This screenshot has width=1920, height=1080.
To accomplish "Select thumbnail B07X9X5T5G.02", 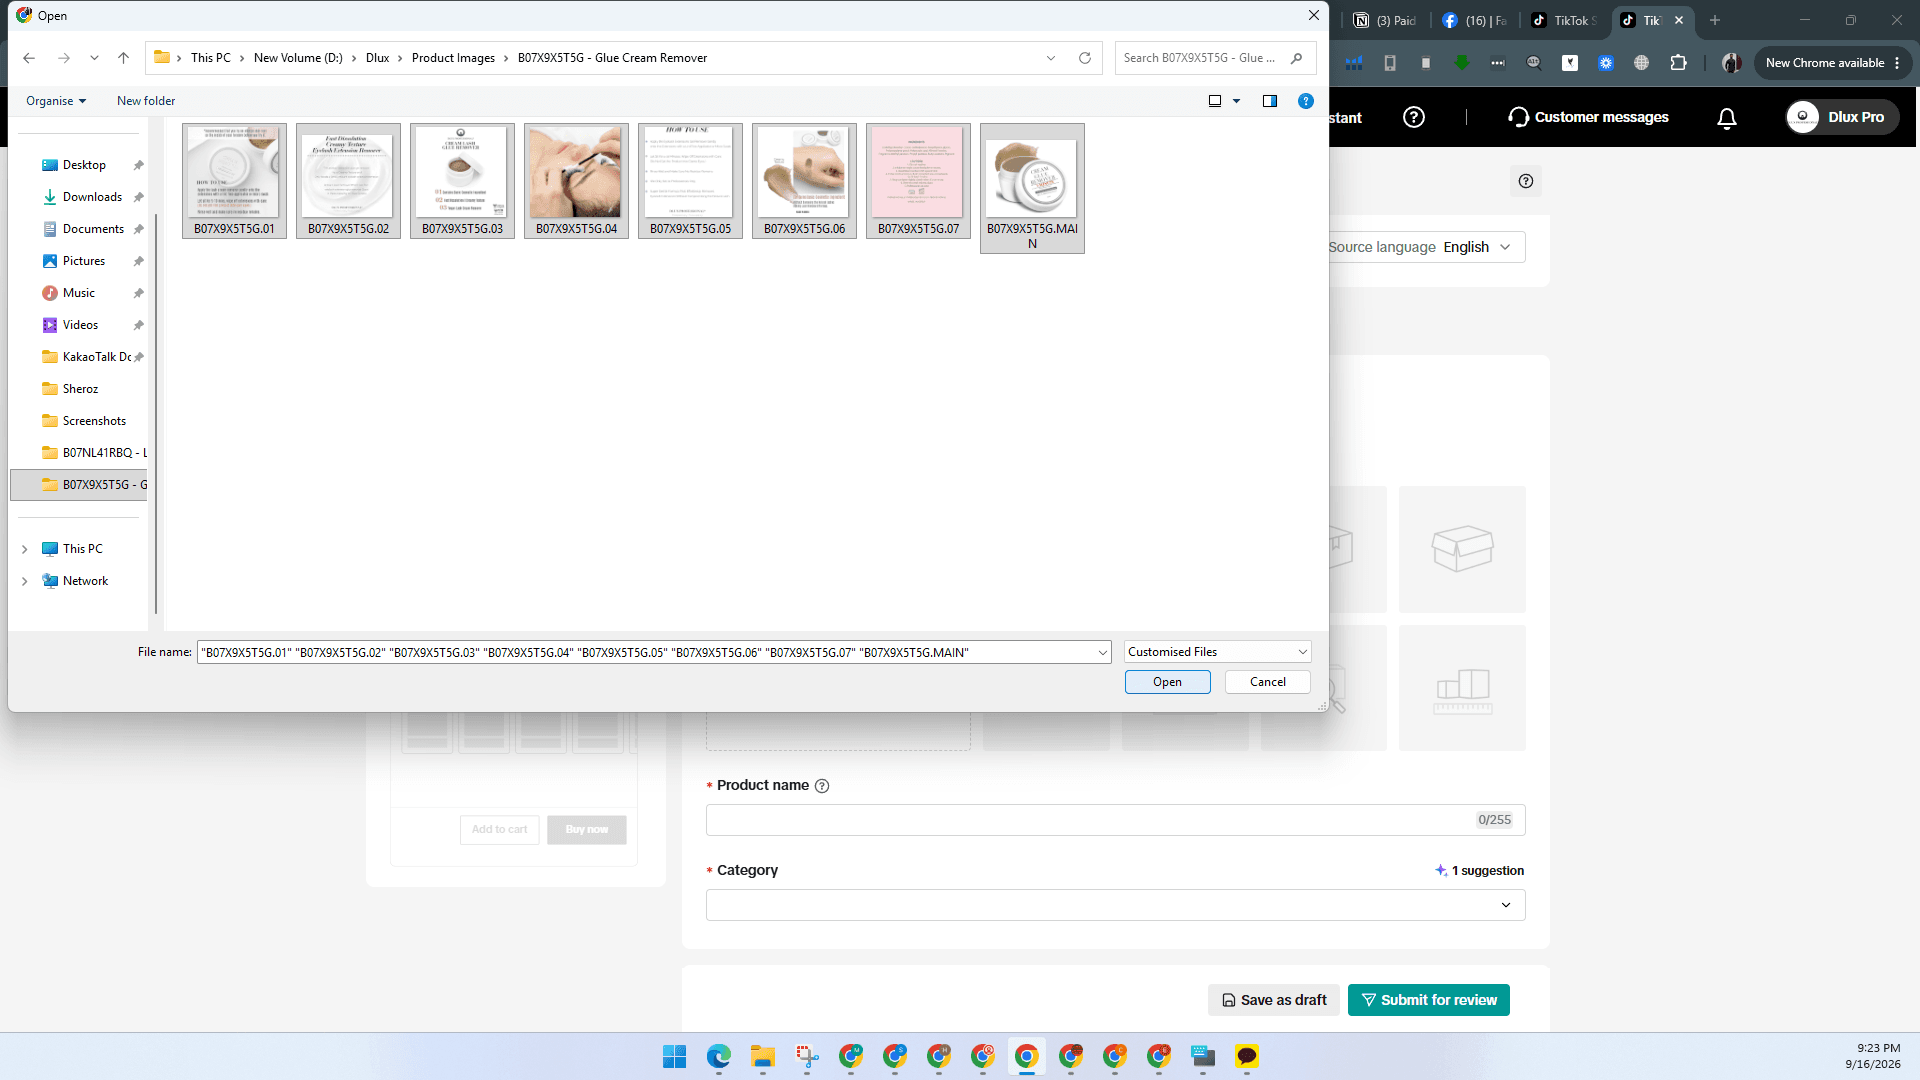I will [348, 181].
